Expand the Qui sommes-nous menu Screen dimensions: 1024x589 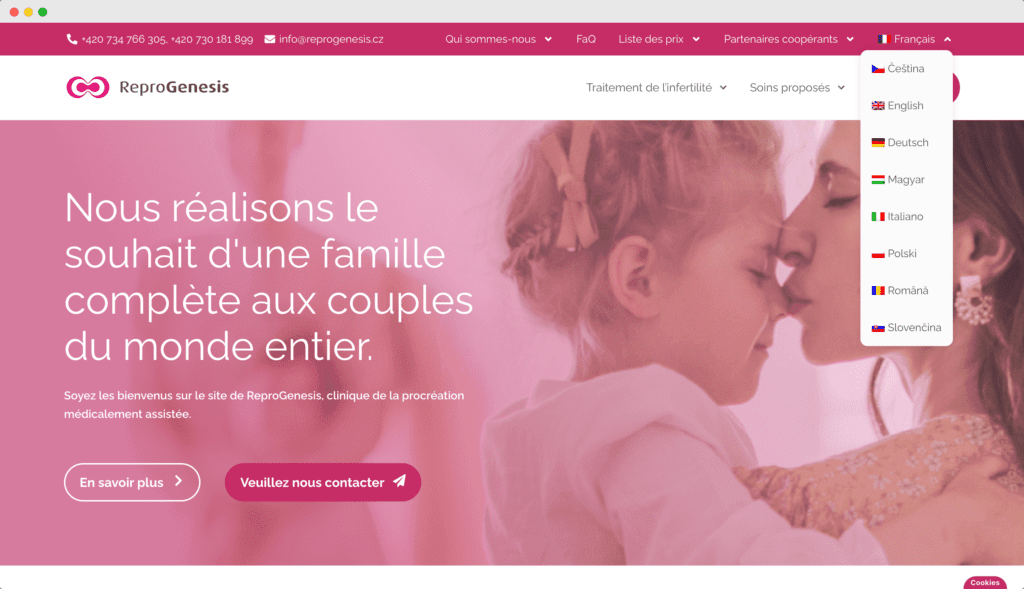(498, 39)
